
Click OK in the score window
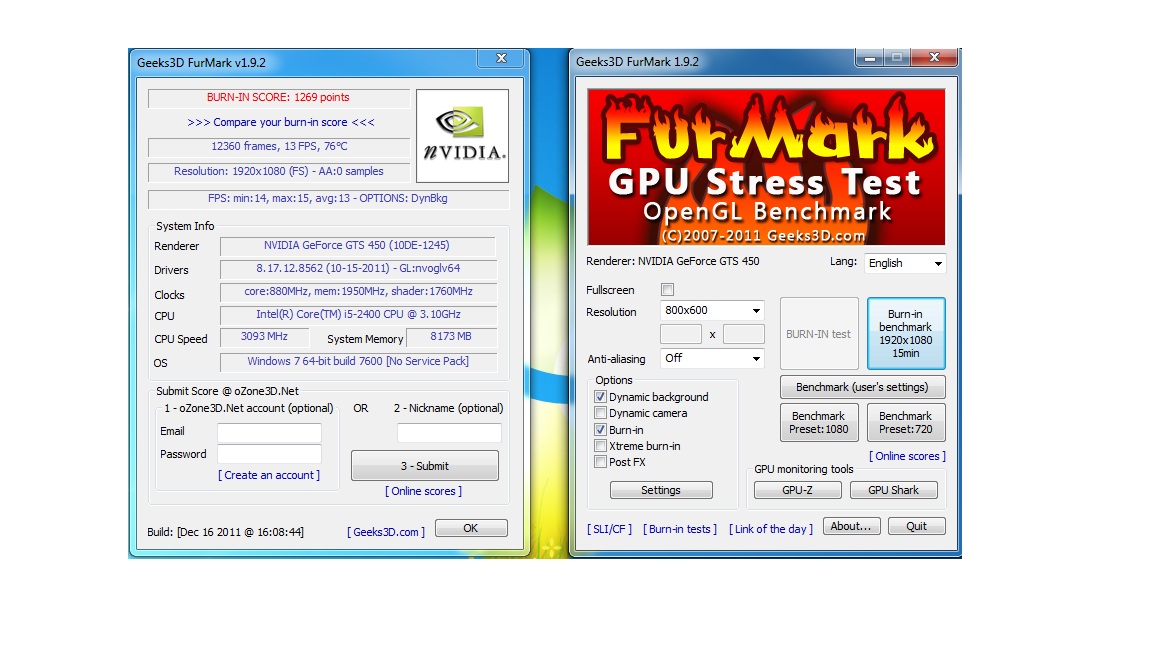(471, 528)
